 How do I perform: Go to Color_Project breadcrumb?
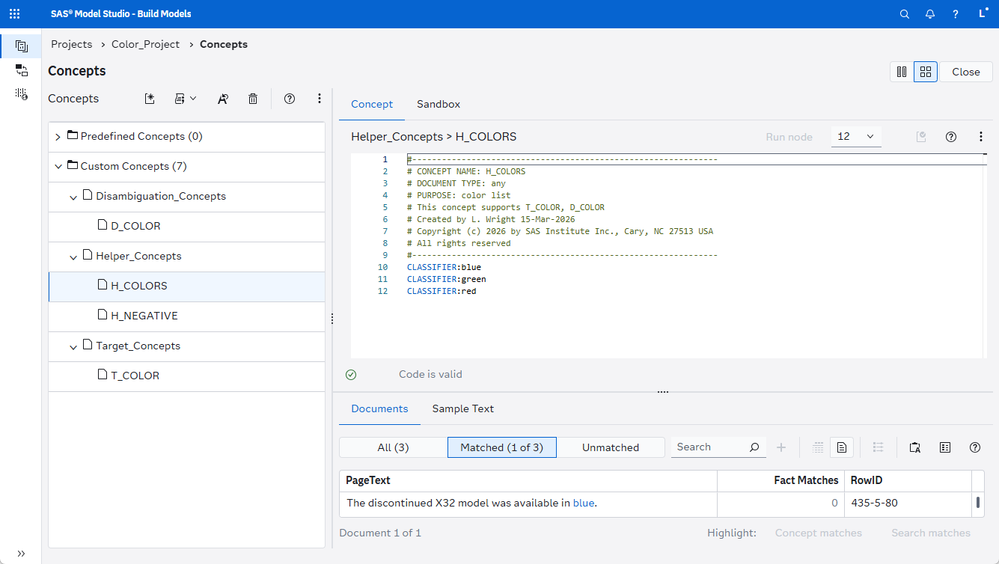[145, 44]
